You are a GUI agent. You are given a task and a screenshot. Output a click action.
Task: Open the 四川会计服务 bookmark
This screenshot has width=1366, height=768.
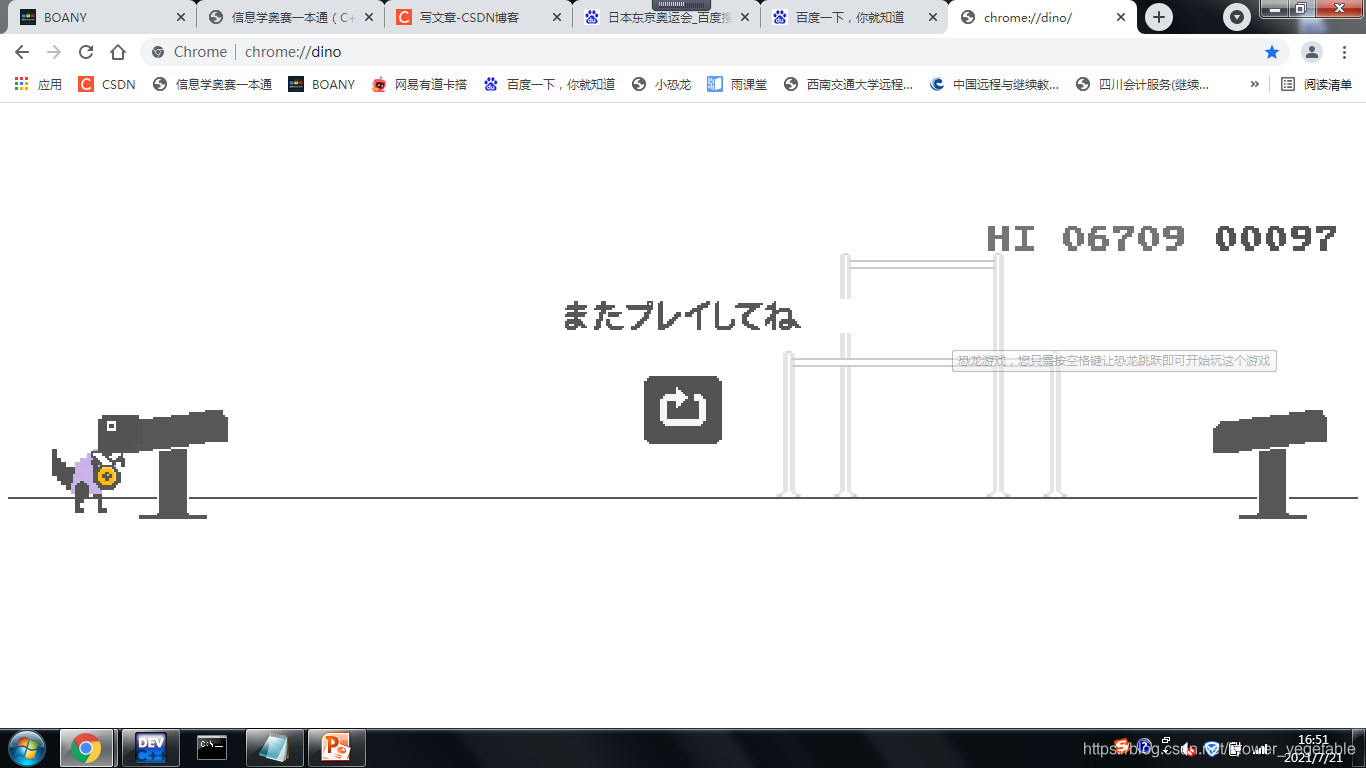pos(1142,84)
